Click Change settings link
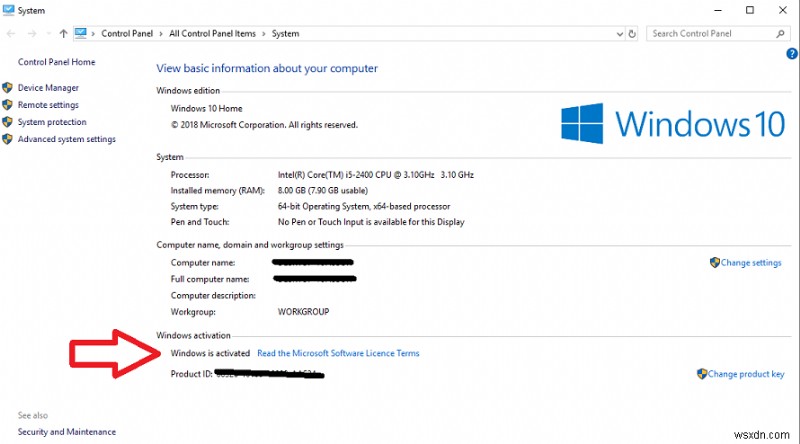The image size is (800, 444). (751, 263)
